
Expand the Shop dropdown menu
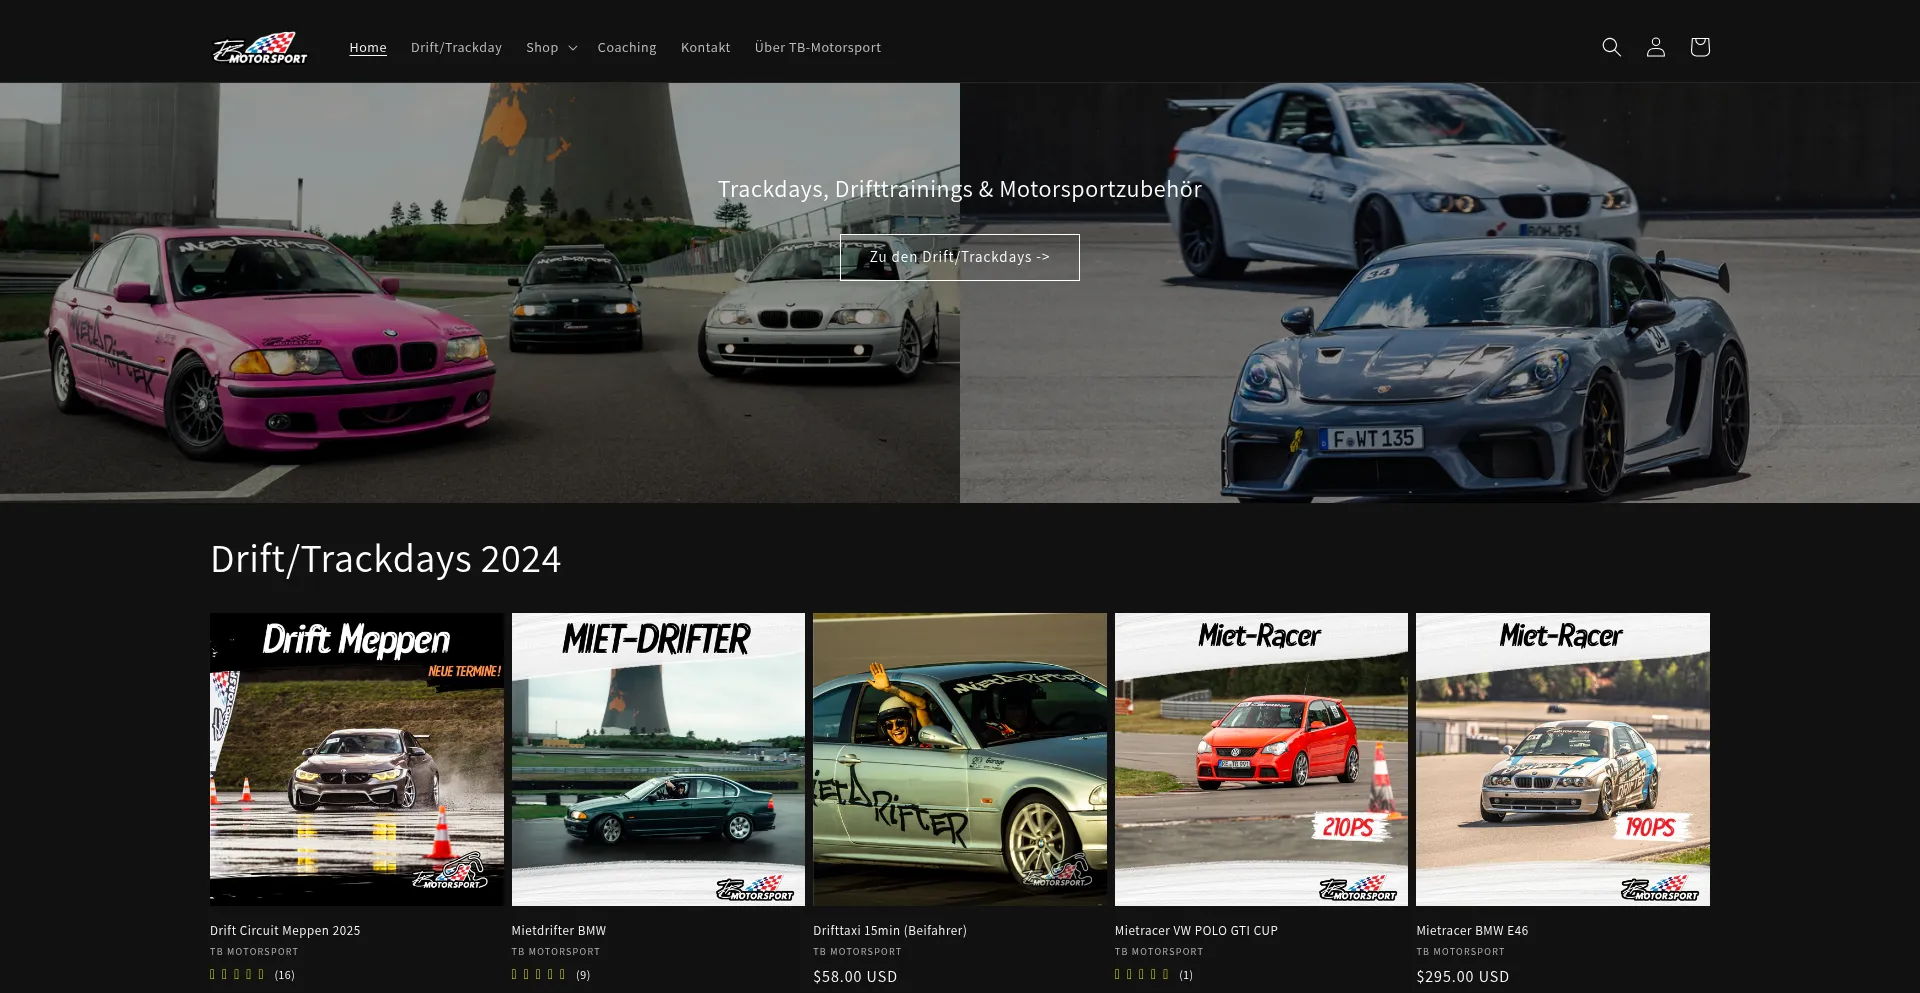[x=551, y=47]
